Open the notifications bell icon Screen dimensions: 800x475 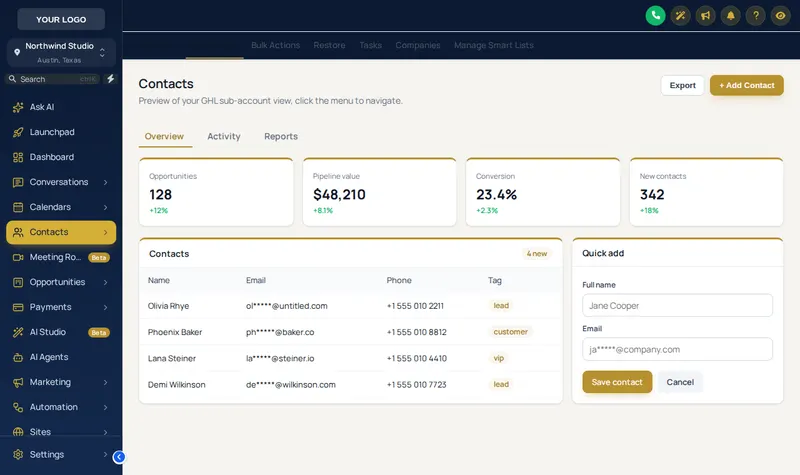coord(731,16)
